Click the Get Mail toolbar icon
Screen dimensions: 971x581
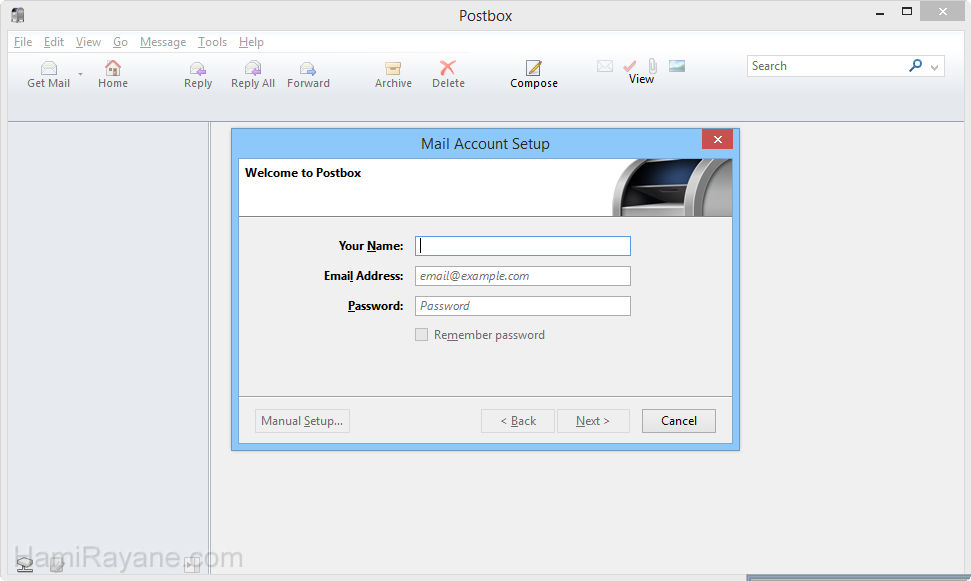49,68
